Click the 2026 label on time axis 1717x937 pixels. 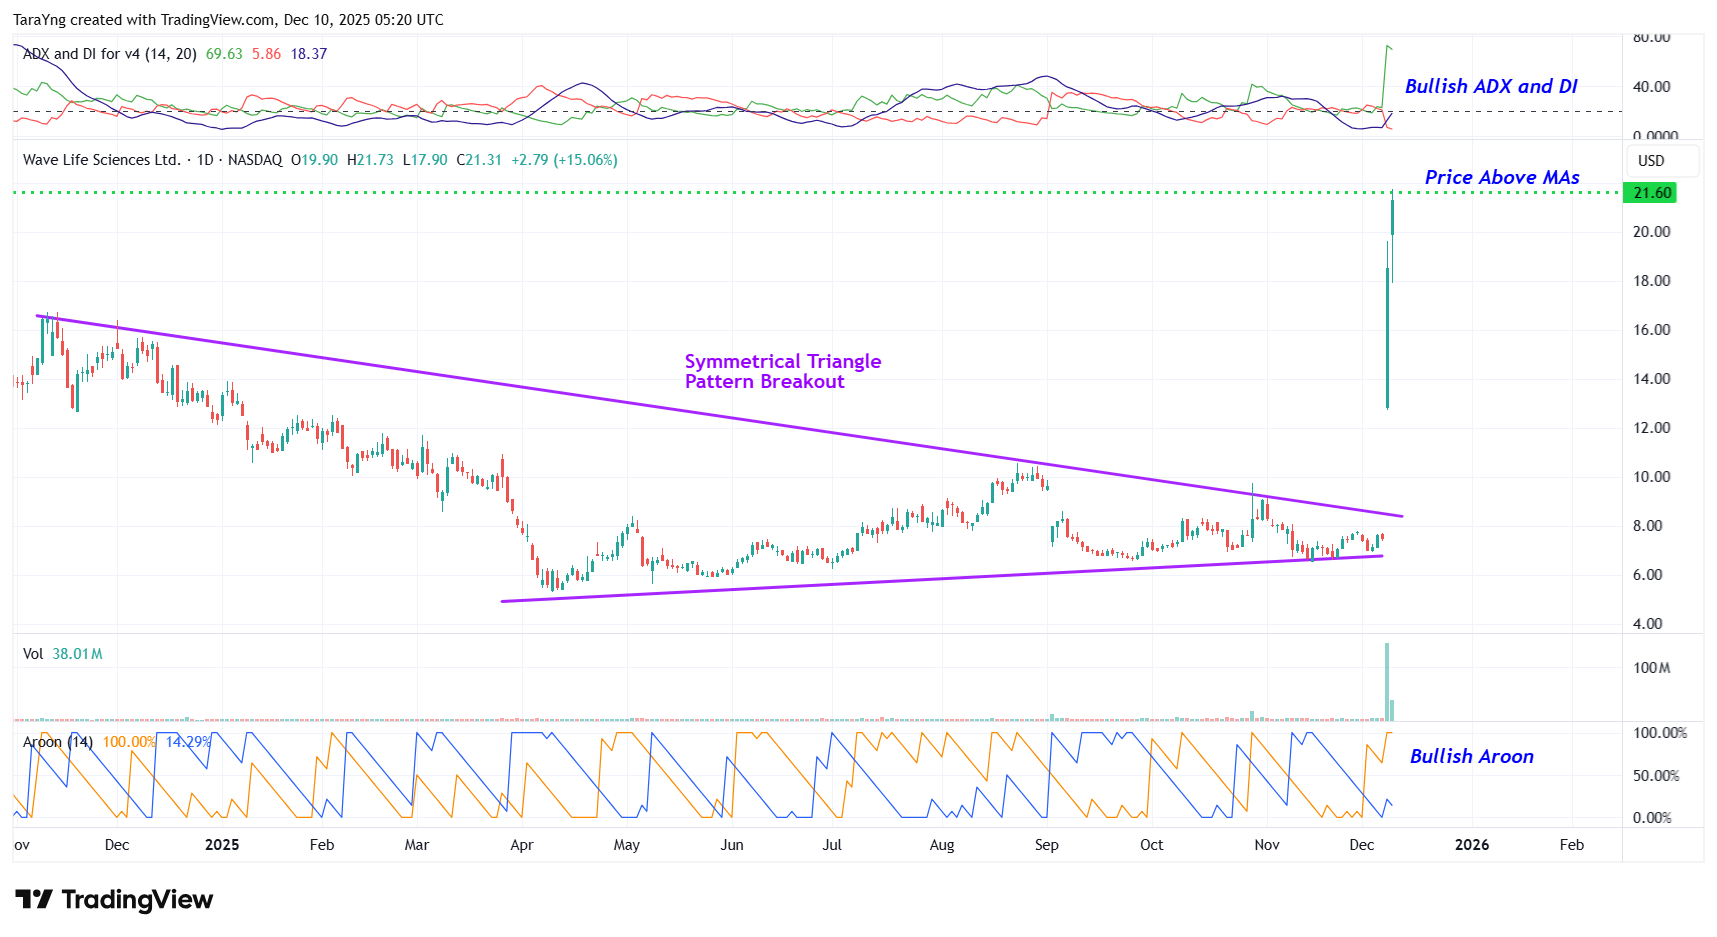(x=1471, y=845)
